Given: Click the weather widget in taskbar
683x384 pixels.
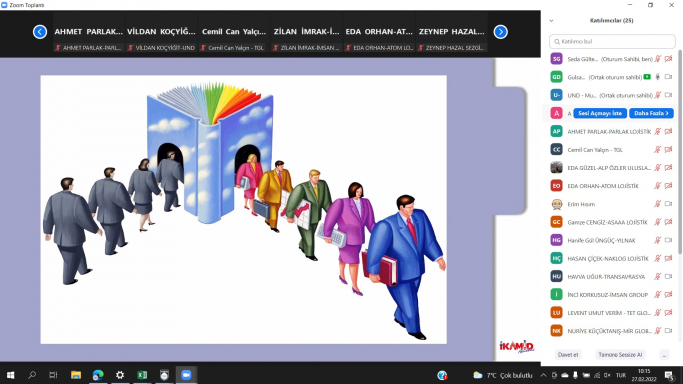Looking at the screenshot, I should [x=503, y=375].
